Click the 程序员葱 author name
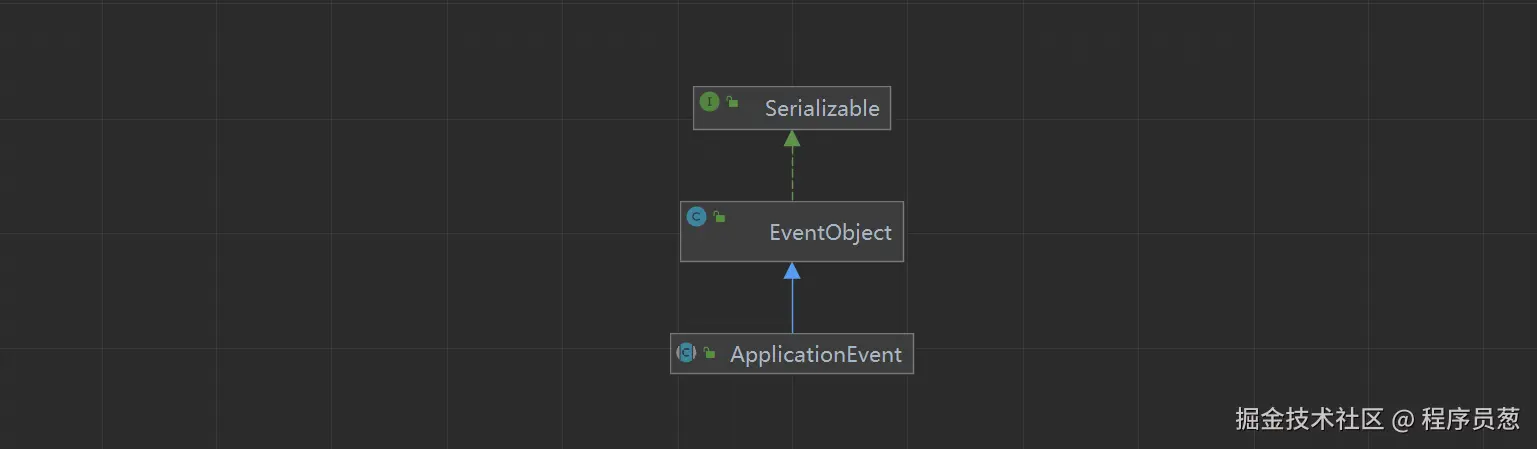Image resolution: width=1537 pixels, height=449 pixels. point(1470,418)
